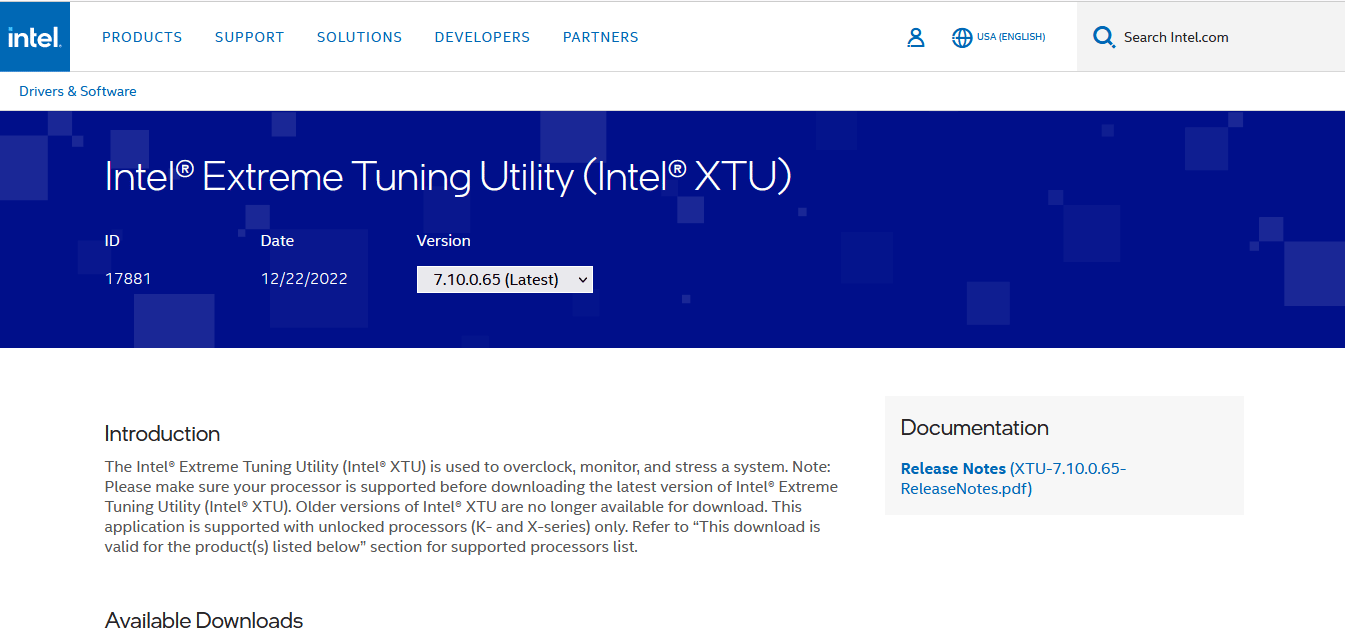
Task: Click the Available Downloads heading
Action: tap(204, 621)
